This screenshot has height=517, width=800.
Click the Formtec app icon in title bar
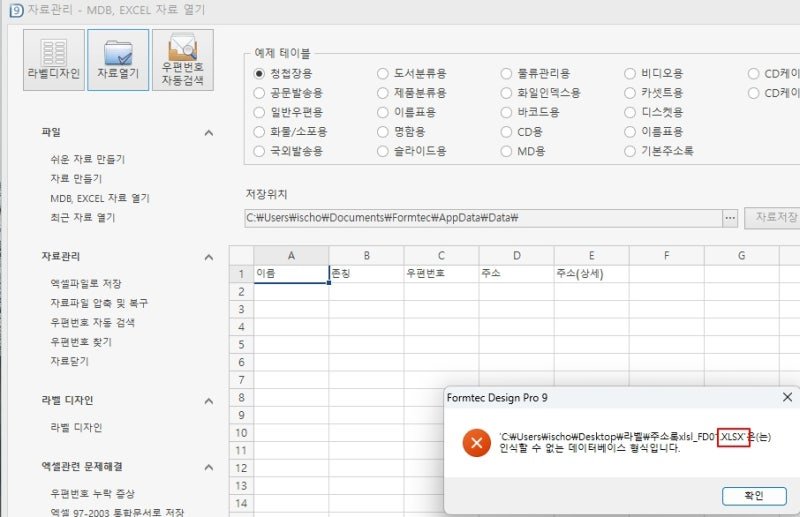pyautogui.click(x=16, y=10)
